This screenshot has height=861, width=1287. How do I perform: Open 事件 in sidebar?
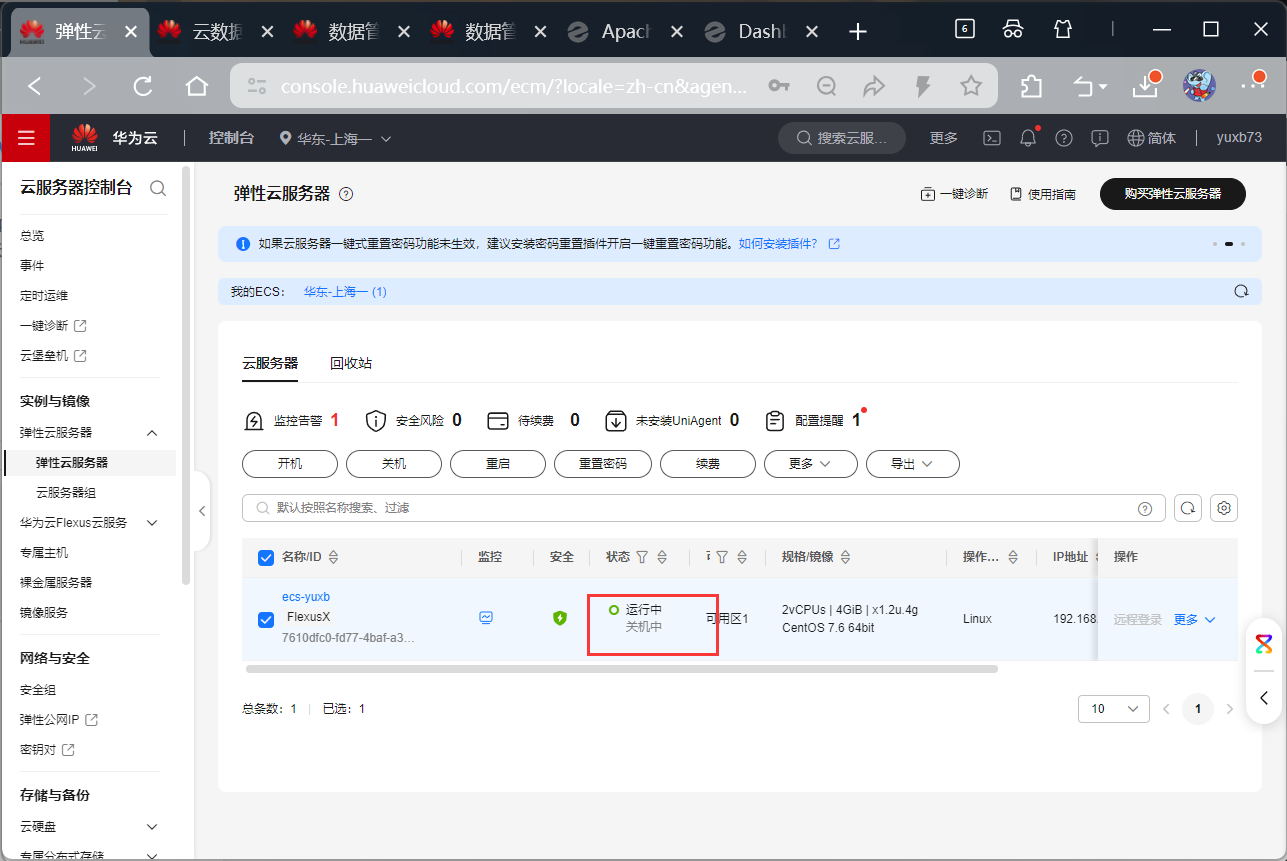pyautogui.click(x=32, y=266)
